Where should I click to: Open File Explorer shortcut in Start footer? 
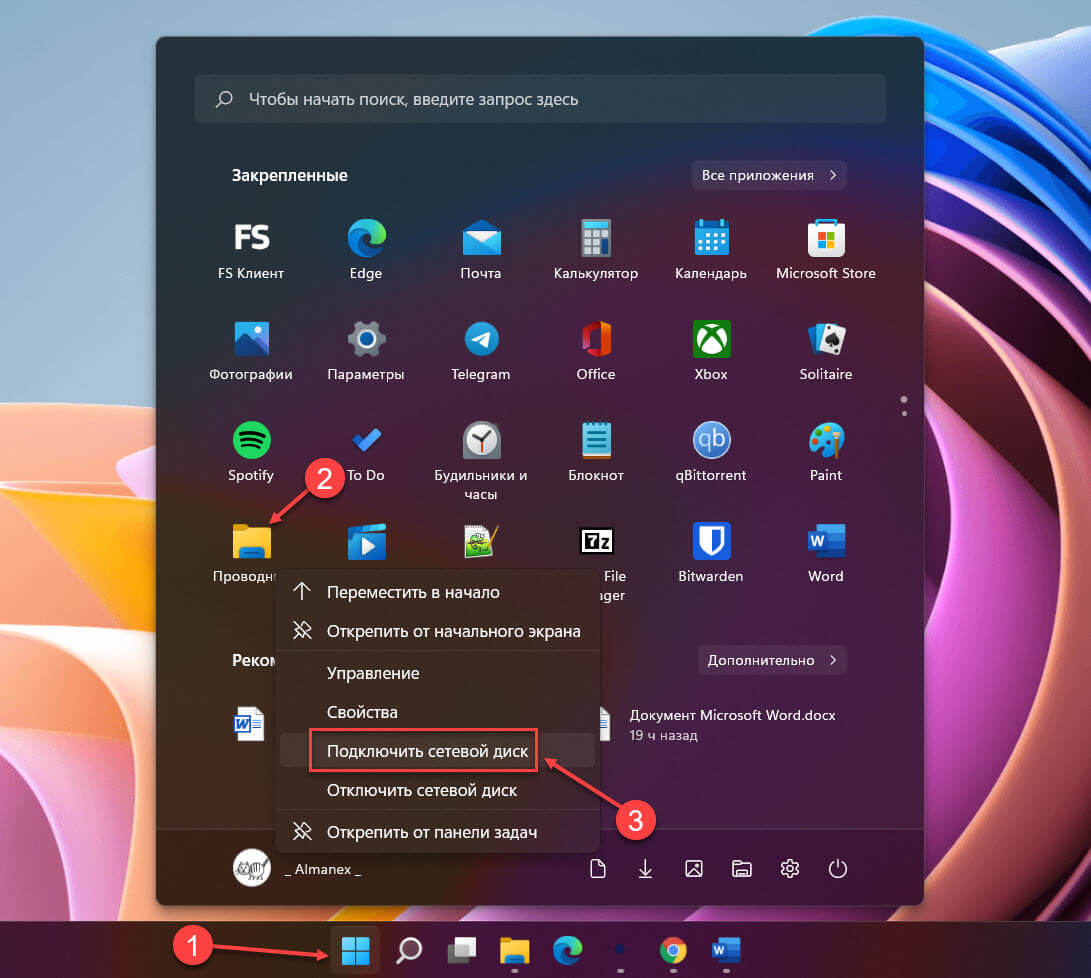(742, 868)
